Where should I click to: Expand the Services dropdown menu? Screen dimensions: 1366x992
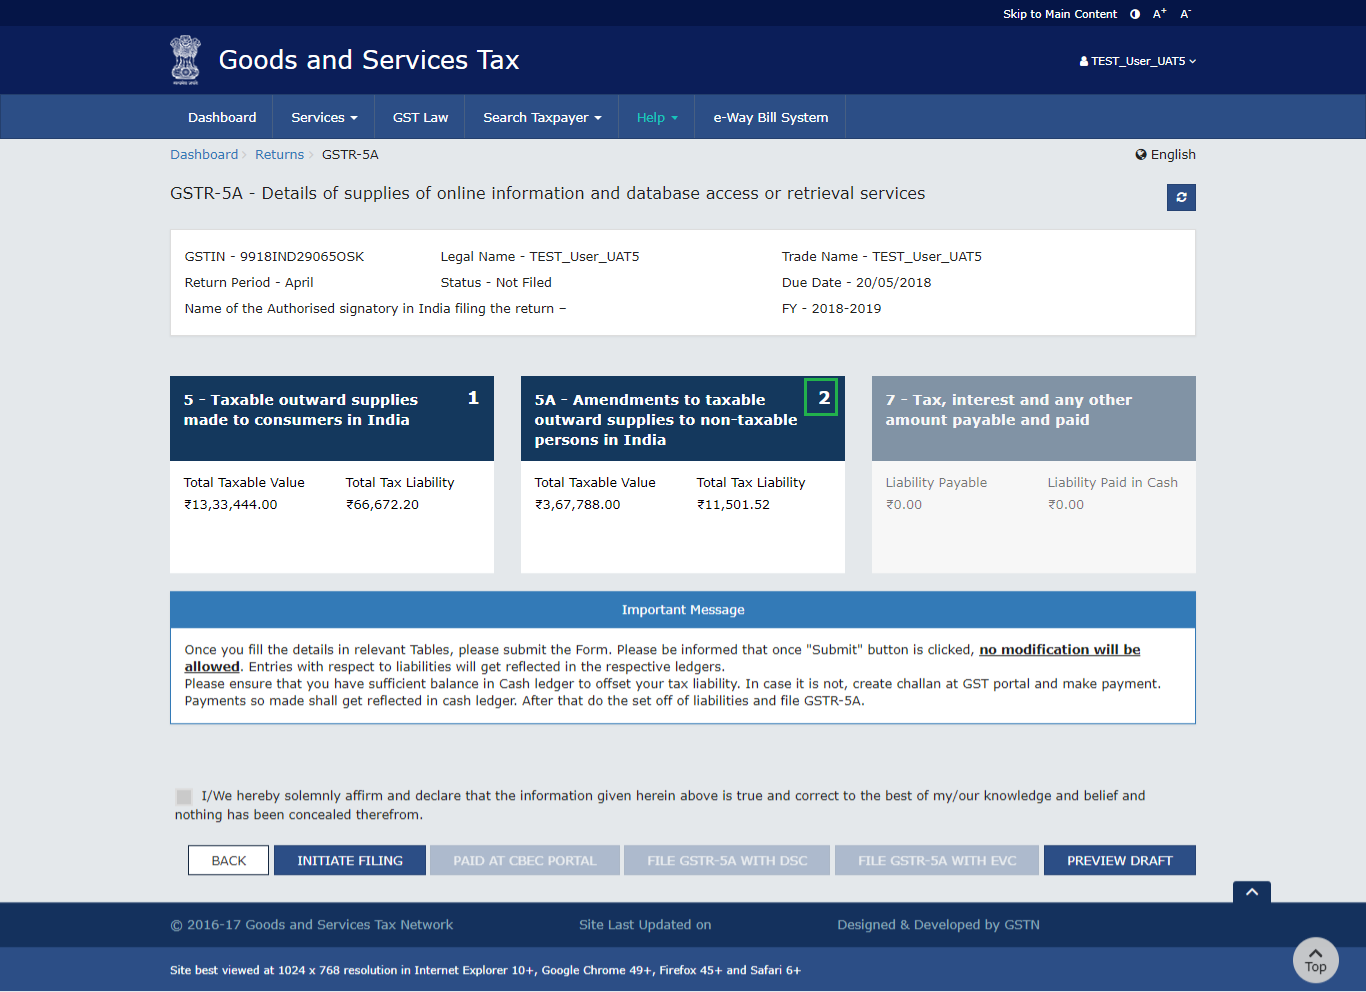[x=324, y=118]
